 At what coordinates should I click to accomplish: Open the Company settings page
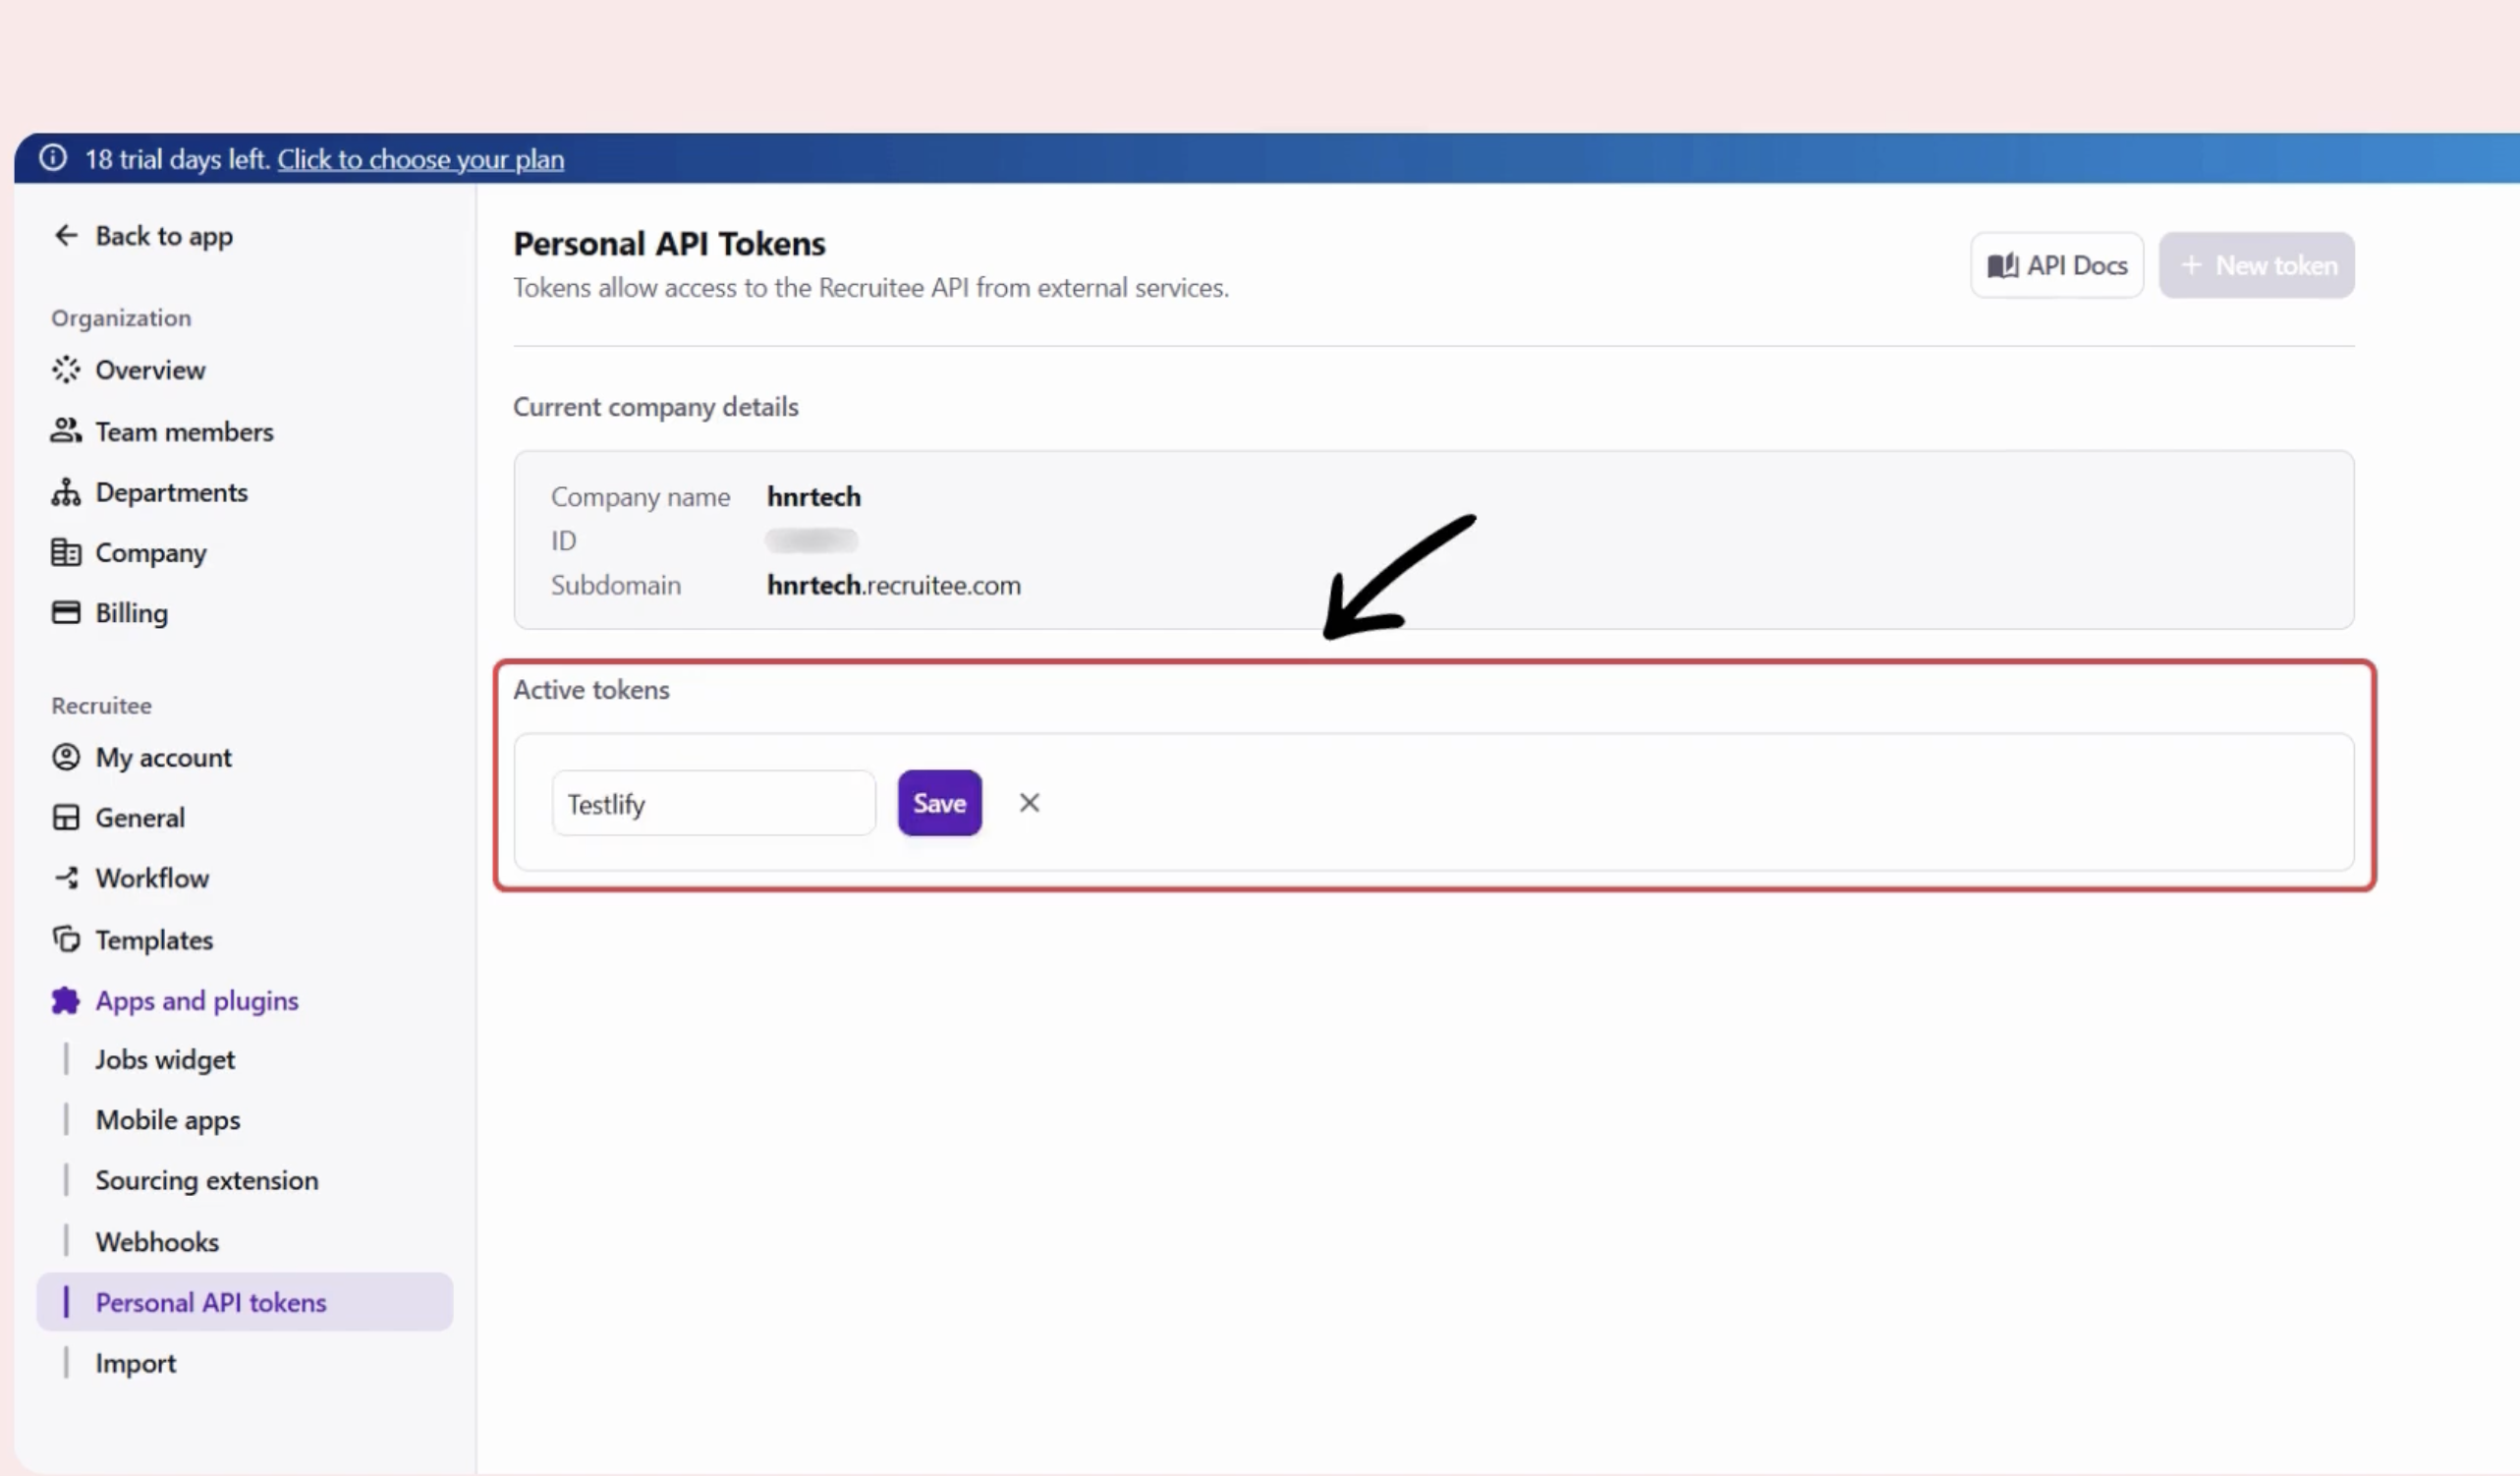[150, 553]
